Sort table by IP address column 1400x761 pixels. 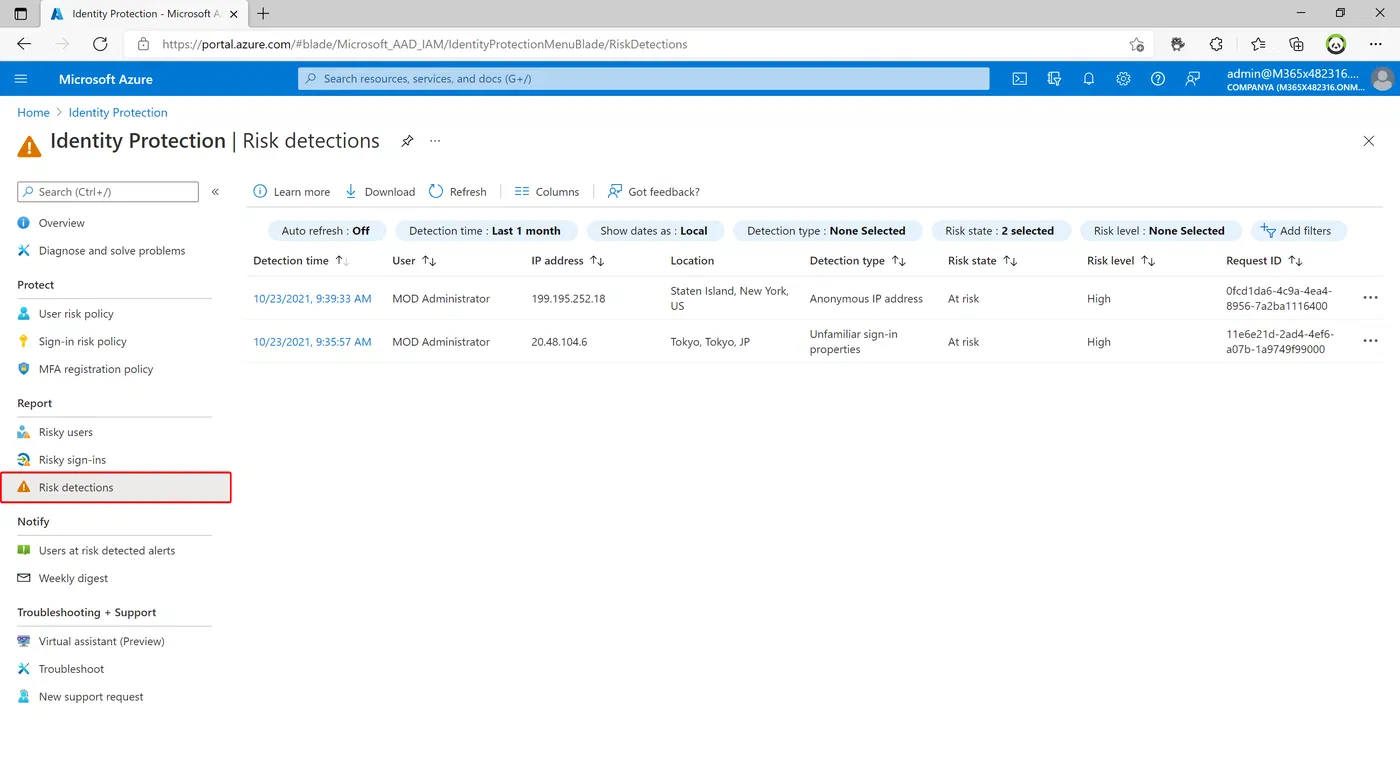click(x=568, y=261)
